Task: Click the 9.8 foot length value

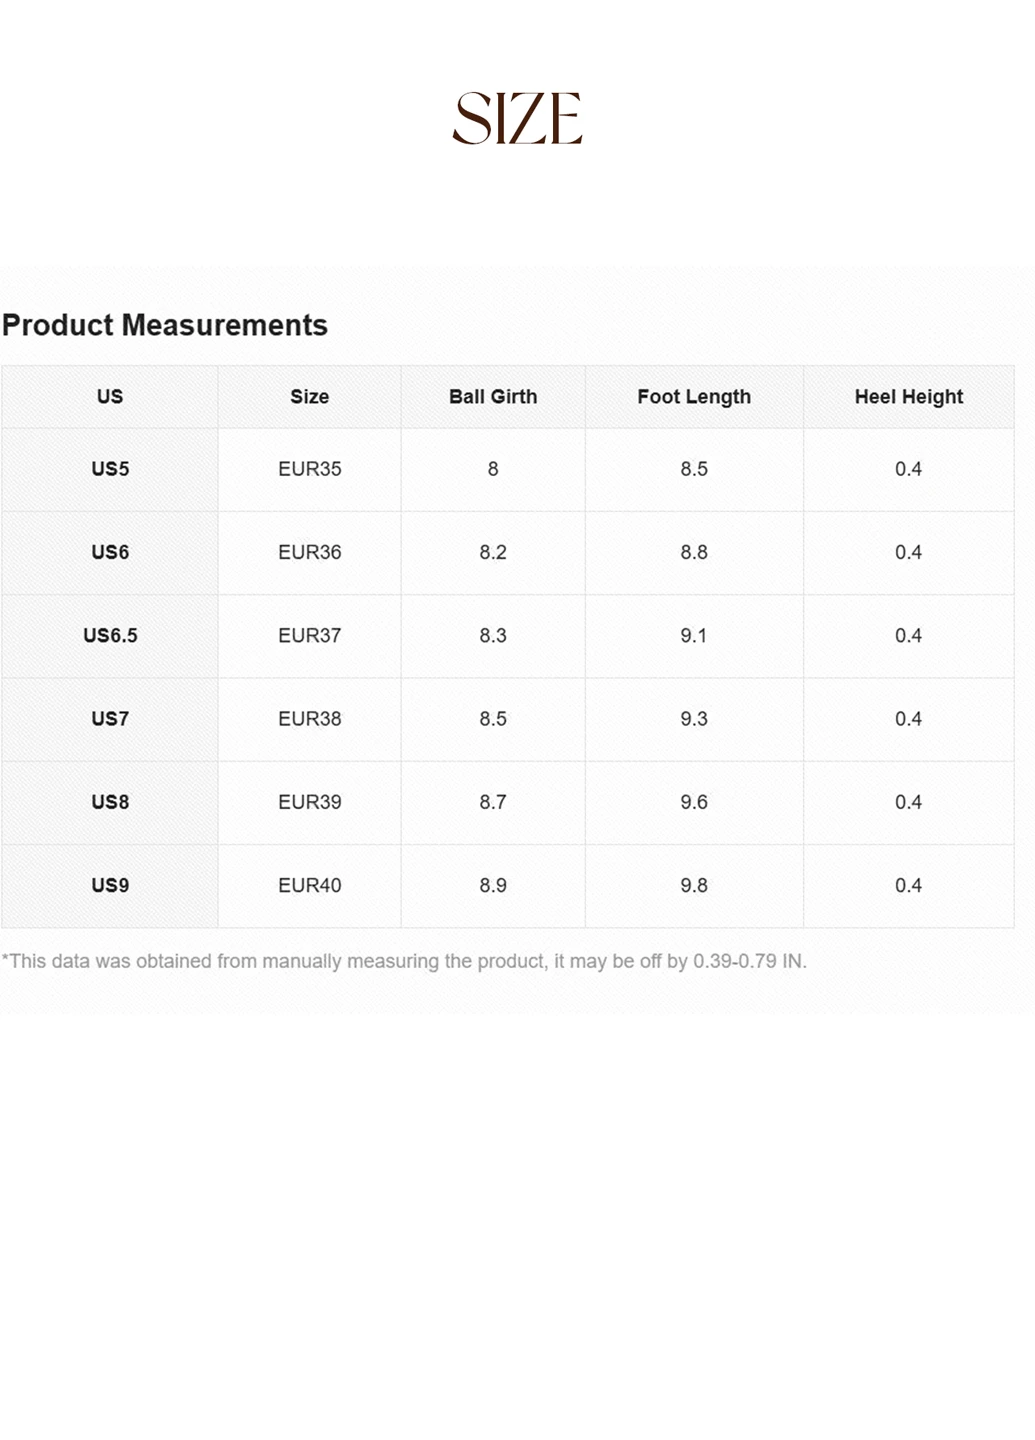Action: 694,885
